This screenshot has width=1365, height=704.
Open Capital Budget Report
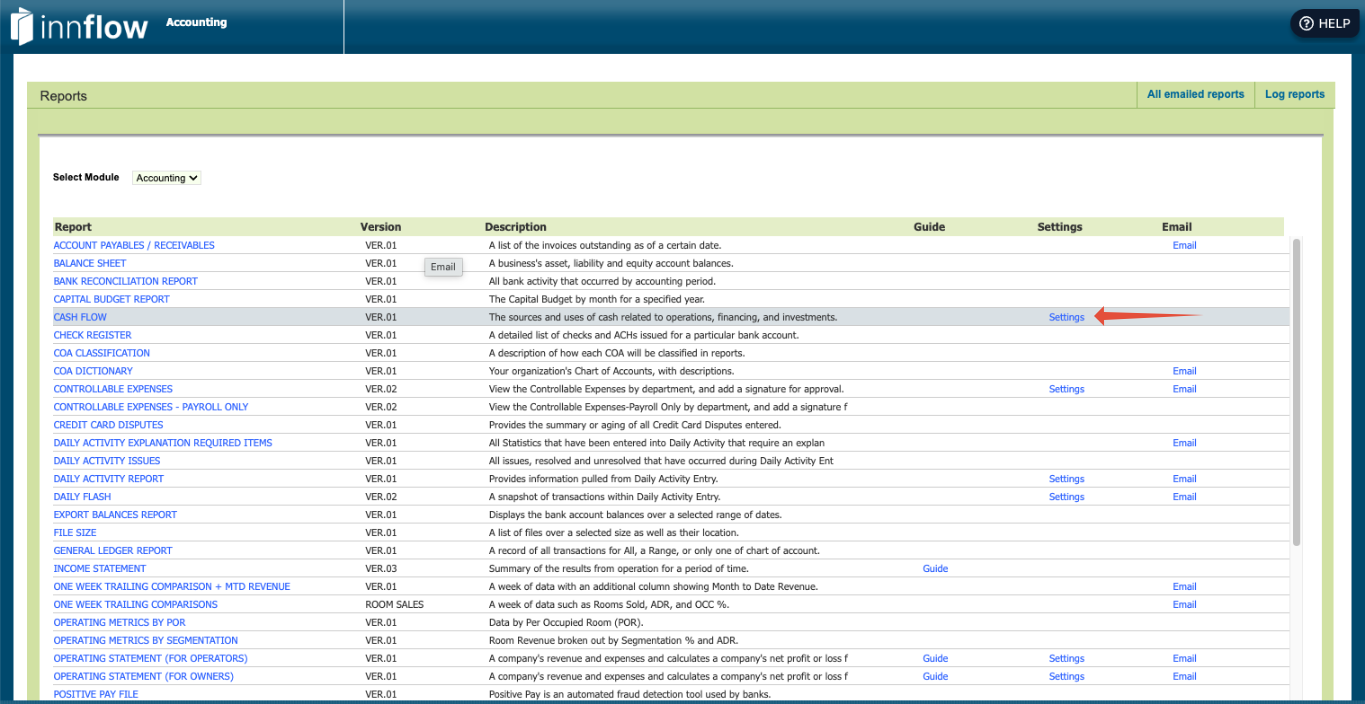pyautogui.click(x=112, y=299)
